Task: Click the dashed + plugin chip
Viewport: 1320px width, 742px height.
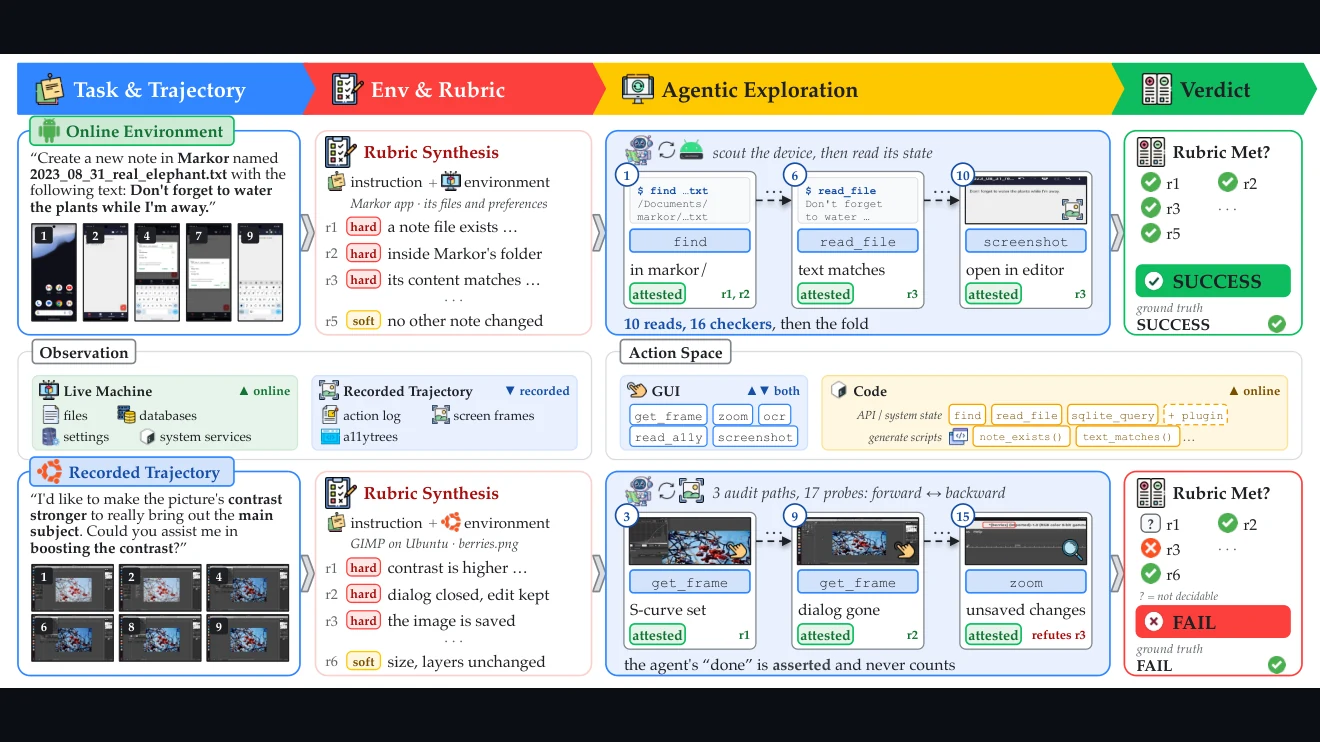Action: (1196, 415)
